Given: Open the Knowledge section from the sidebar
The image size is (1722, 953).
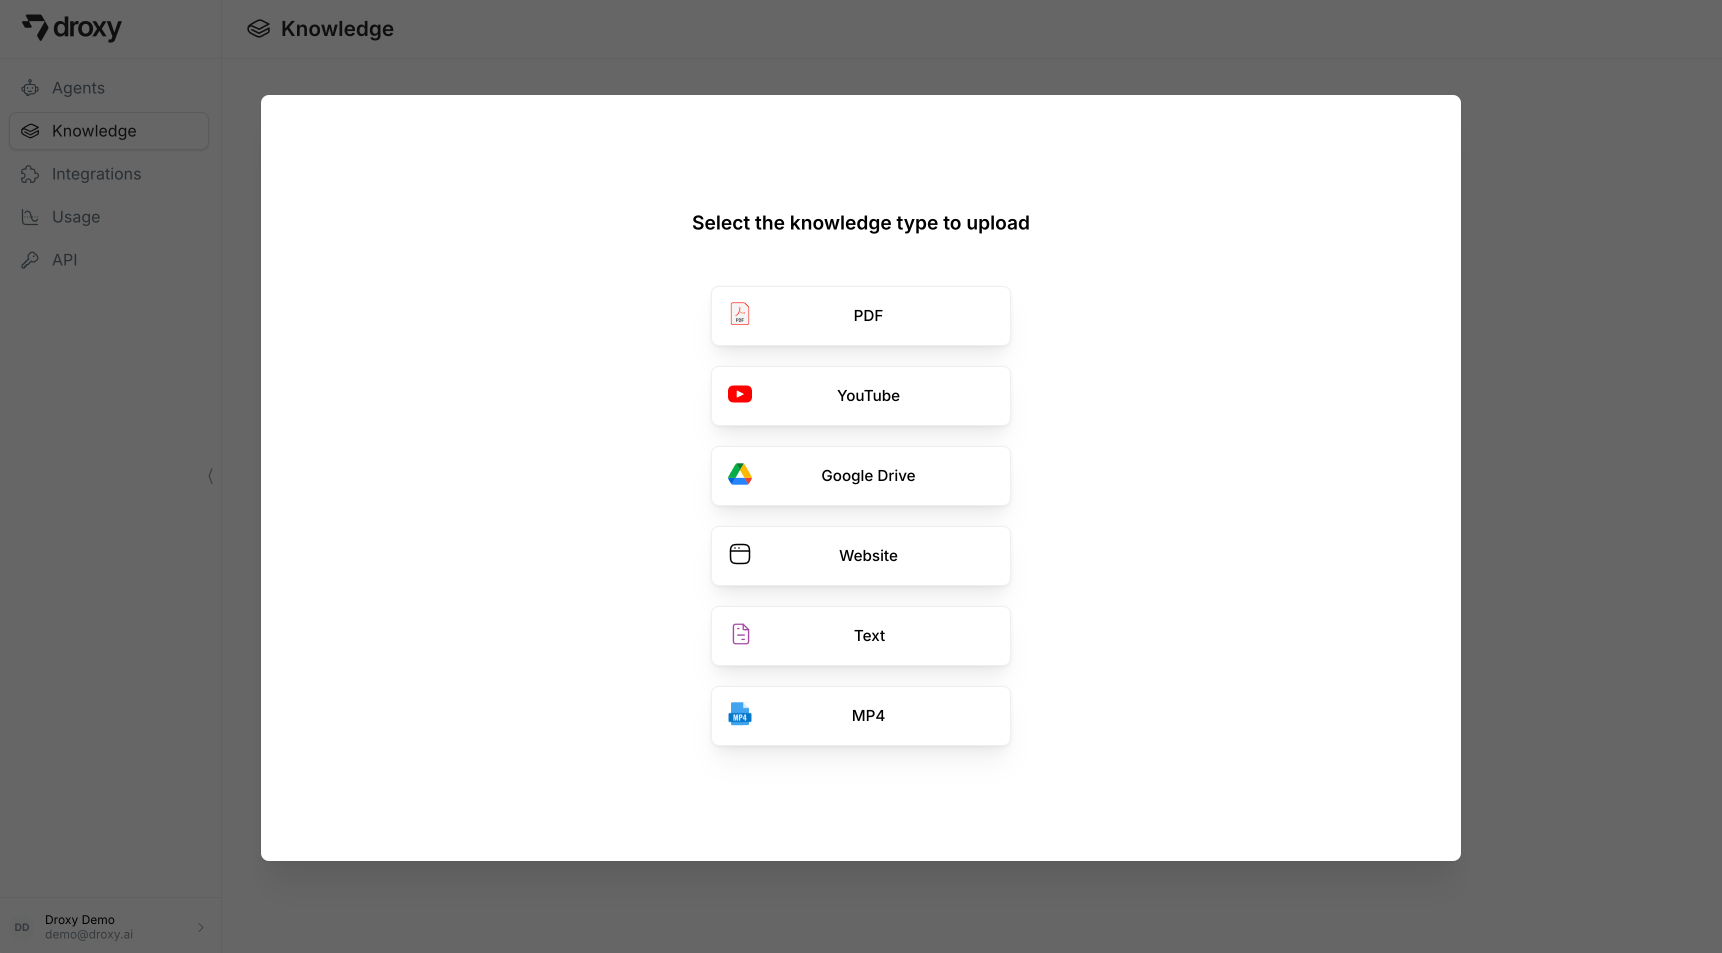Looking at the screenshot, I should pyautogui.click(x=94, y=131).
